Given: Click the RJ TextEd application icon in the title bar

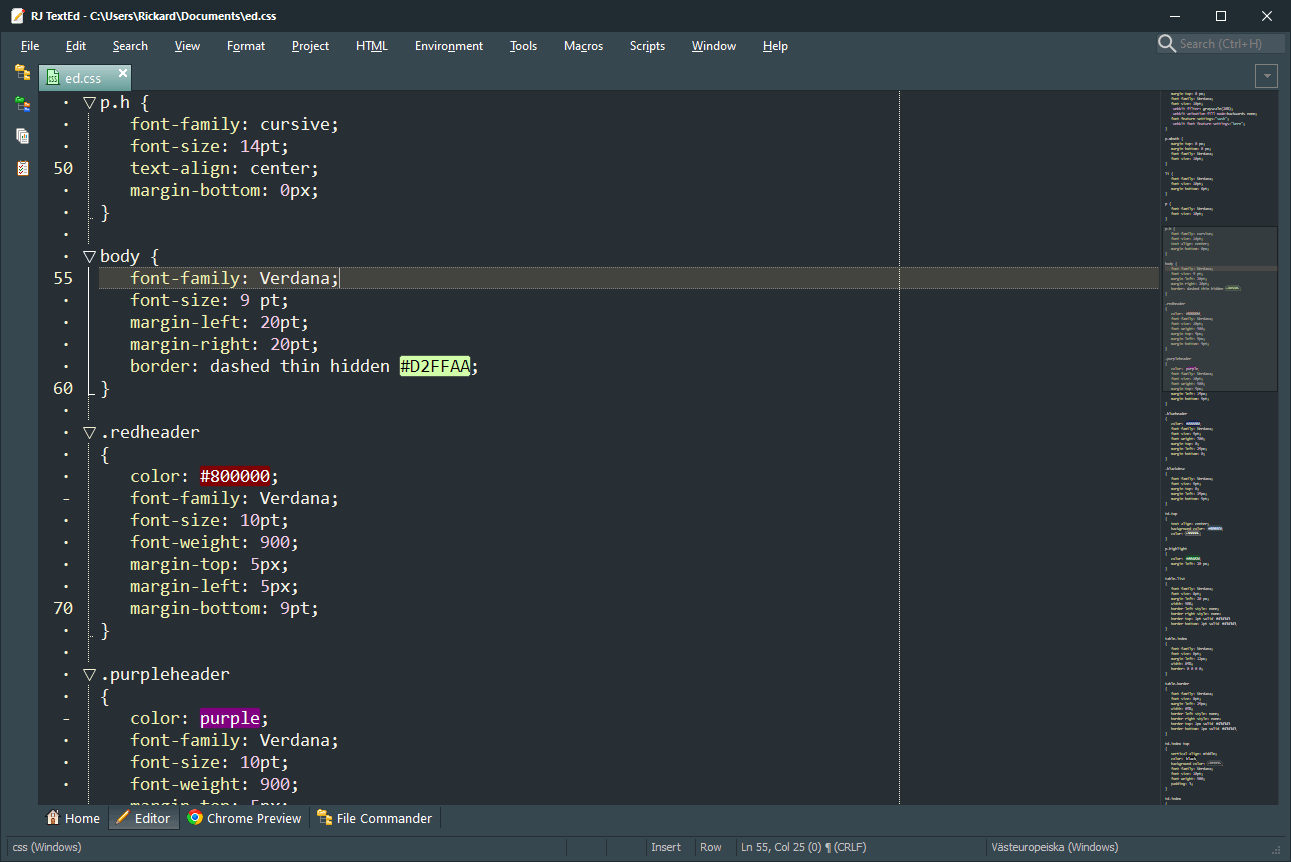Looking at the screenshot, I should (x=16, y=16).
